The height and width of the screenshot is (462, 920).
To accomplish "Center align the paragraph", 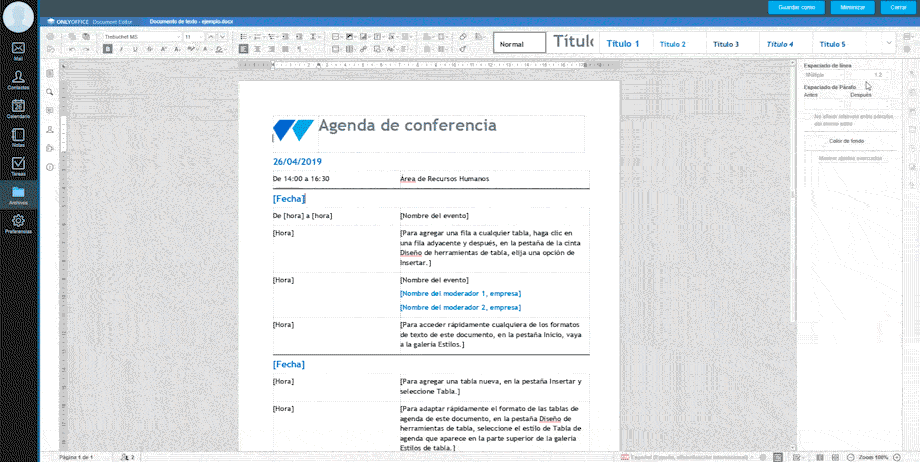I will [256, 49].
